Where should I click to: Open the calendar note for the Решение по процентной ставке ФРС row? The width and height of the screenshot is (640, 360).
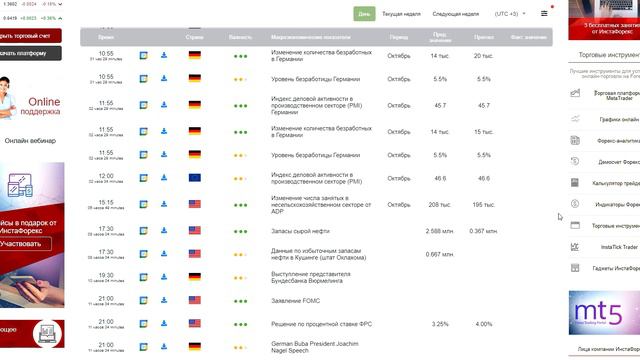coord(143,324)
